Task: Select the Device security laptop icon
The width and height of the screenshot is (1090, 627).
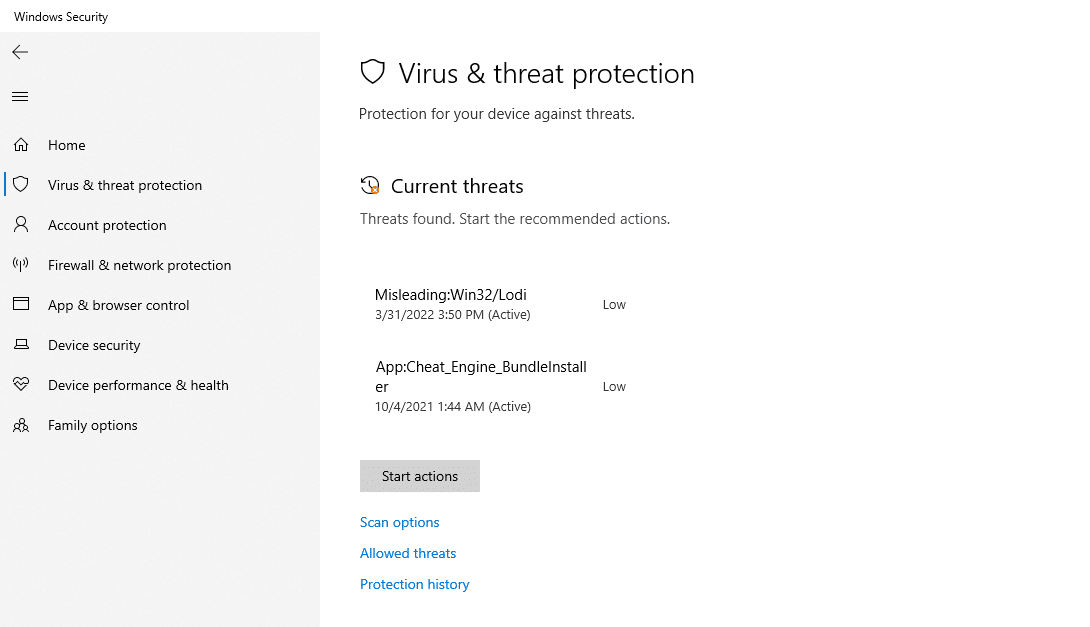Action: [21, 344]
